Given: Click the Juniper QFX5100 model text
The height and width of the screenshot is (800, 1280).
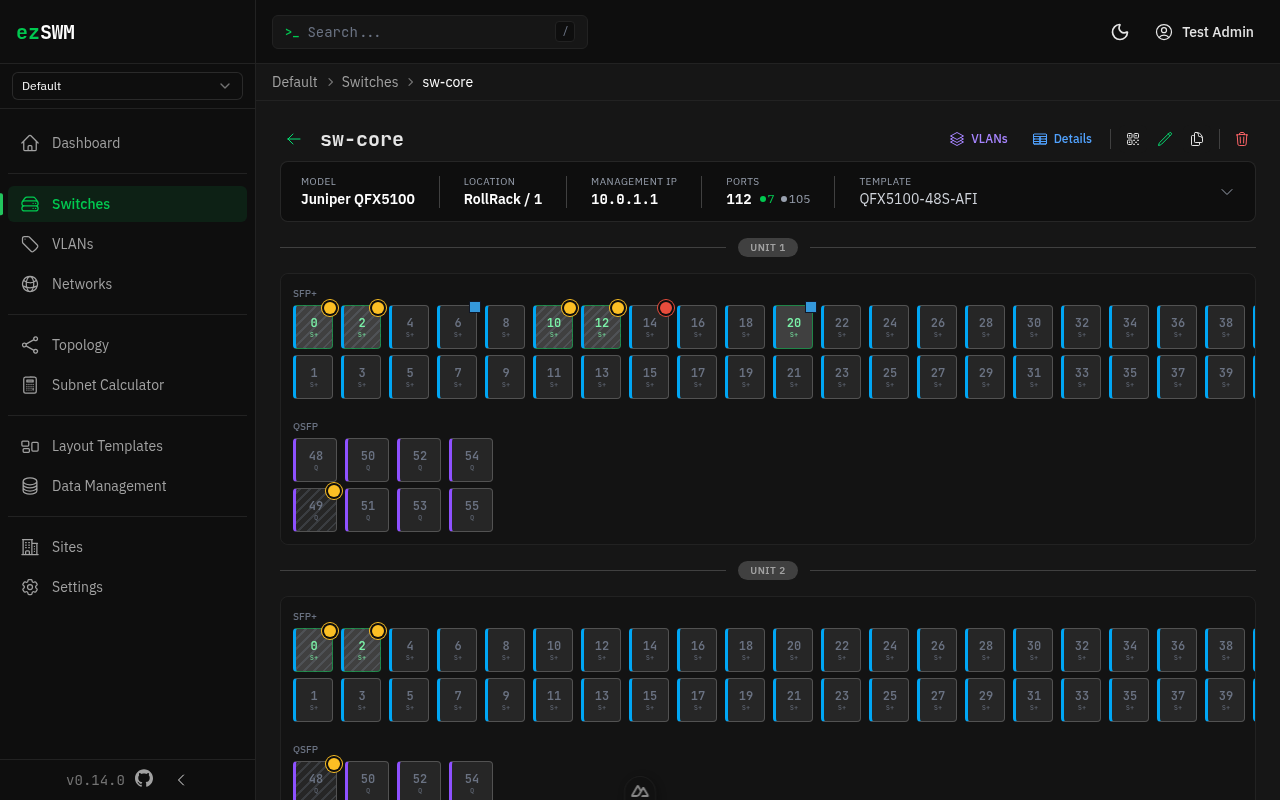Looking at the screenshot, I should click(x=358, y=199).
